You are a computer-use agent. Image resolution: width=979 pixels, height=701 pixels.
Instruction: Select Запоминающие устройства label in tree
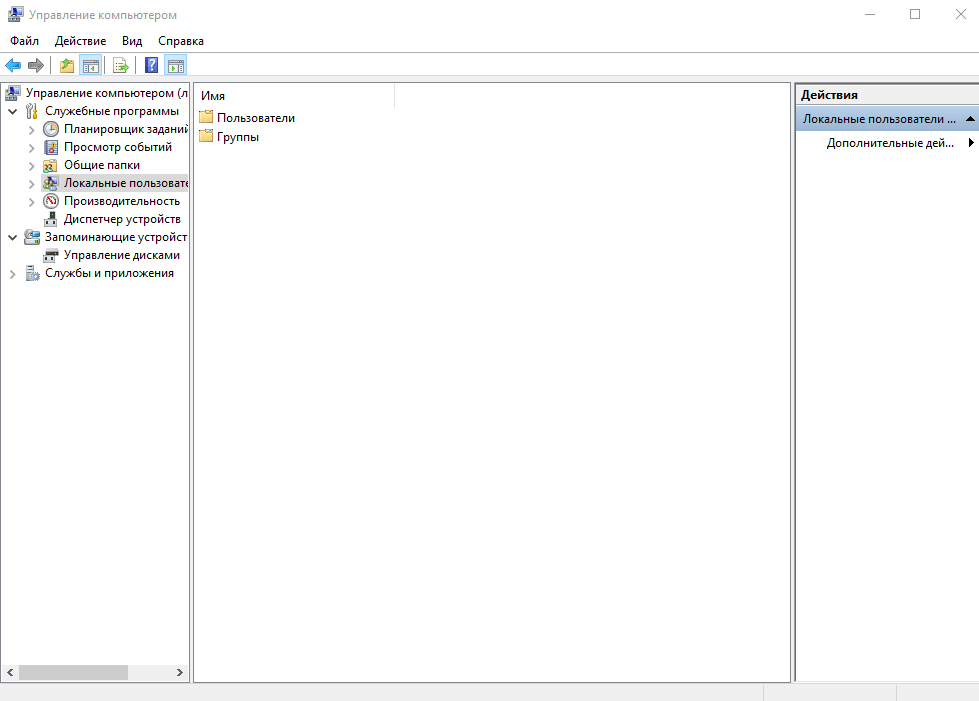pyautogui.click(x=116, y=237)
